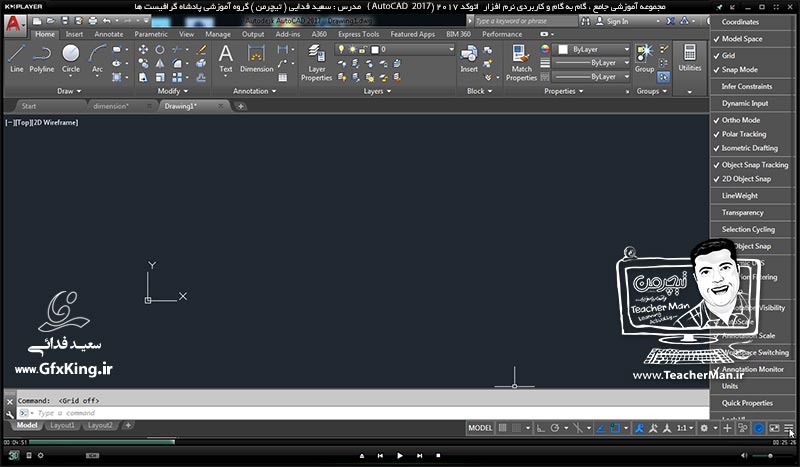
Task: Select the Mirror tool in Modify
Action: pyautogui.click(x=160, y=63)
